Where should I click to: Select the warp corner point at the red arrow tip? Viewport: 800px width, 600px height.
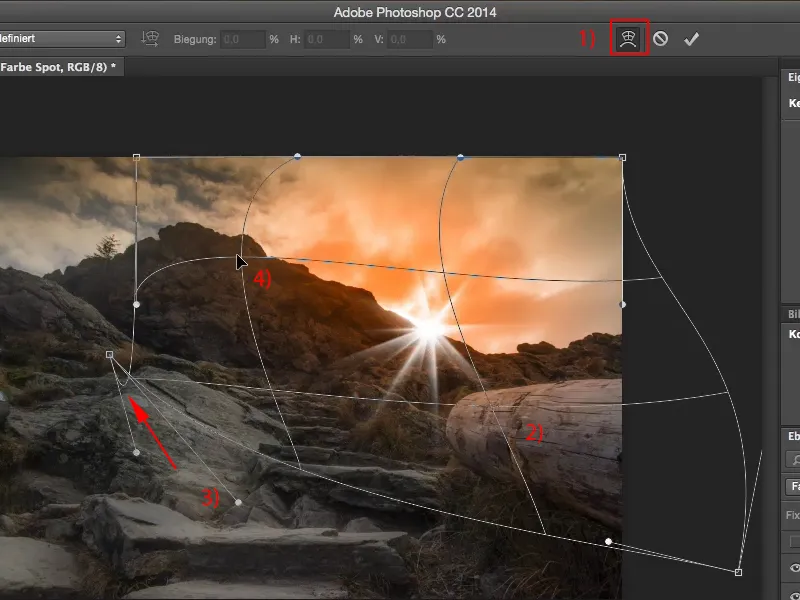[110, 354]
